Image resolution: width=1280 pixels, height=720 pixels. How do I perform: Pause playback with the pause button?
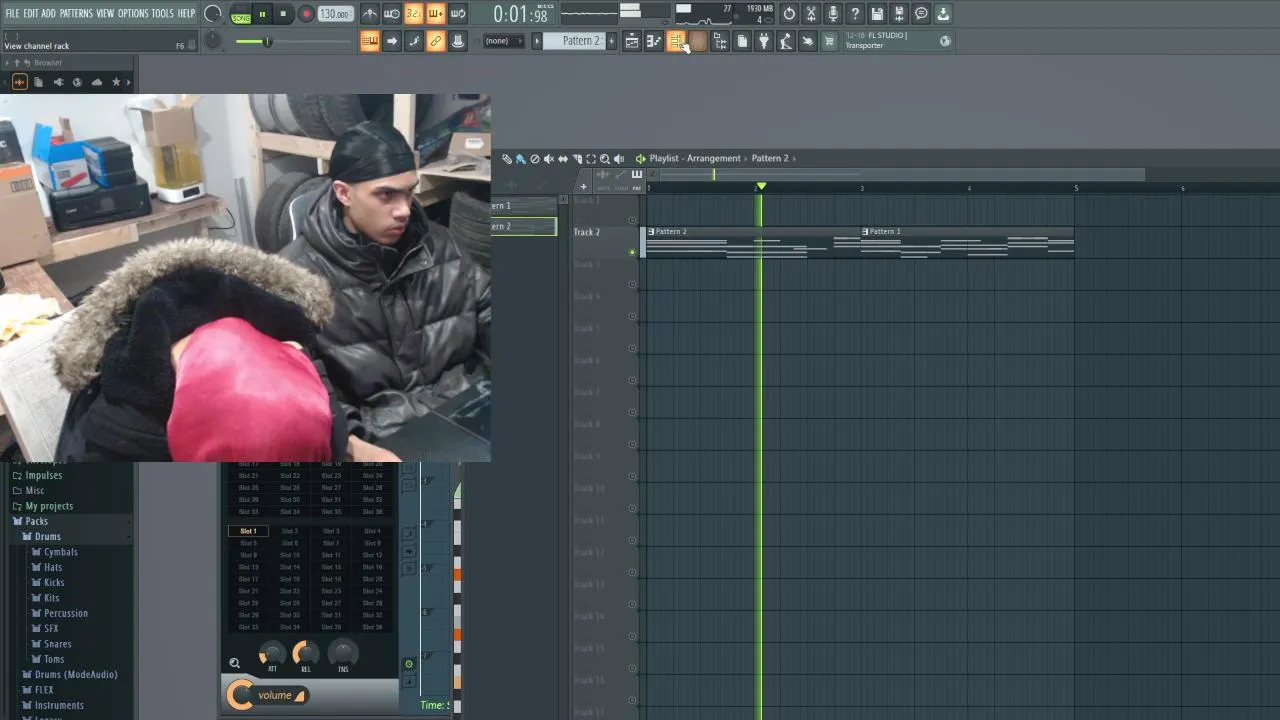[x=263, y=14]
